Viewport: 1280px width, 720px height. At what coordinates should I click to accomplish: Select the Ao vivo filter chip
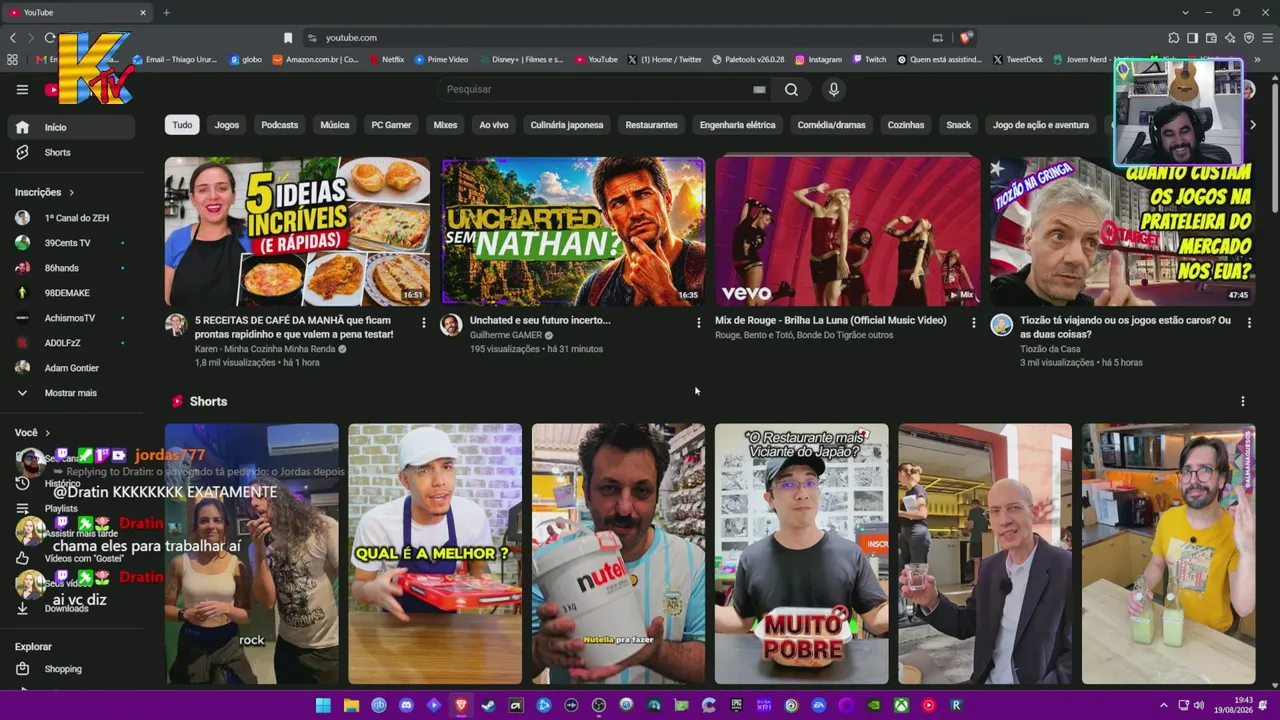click(x=494, y=125)
